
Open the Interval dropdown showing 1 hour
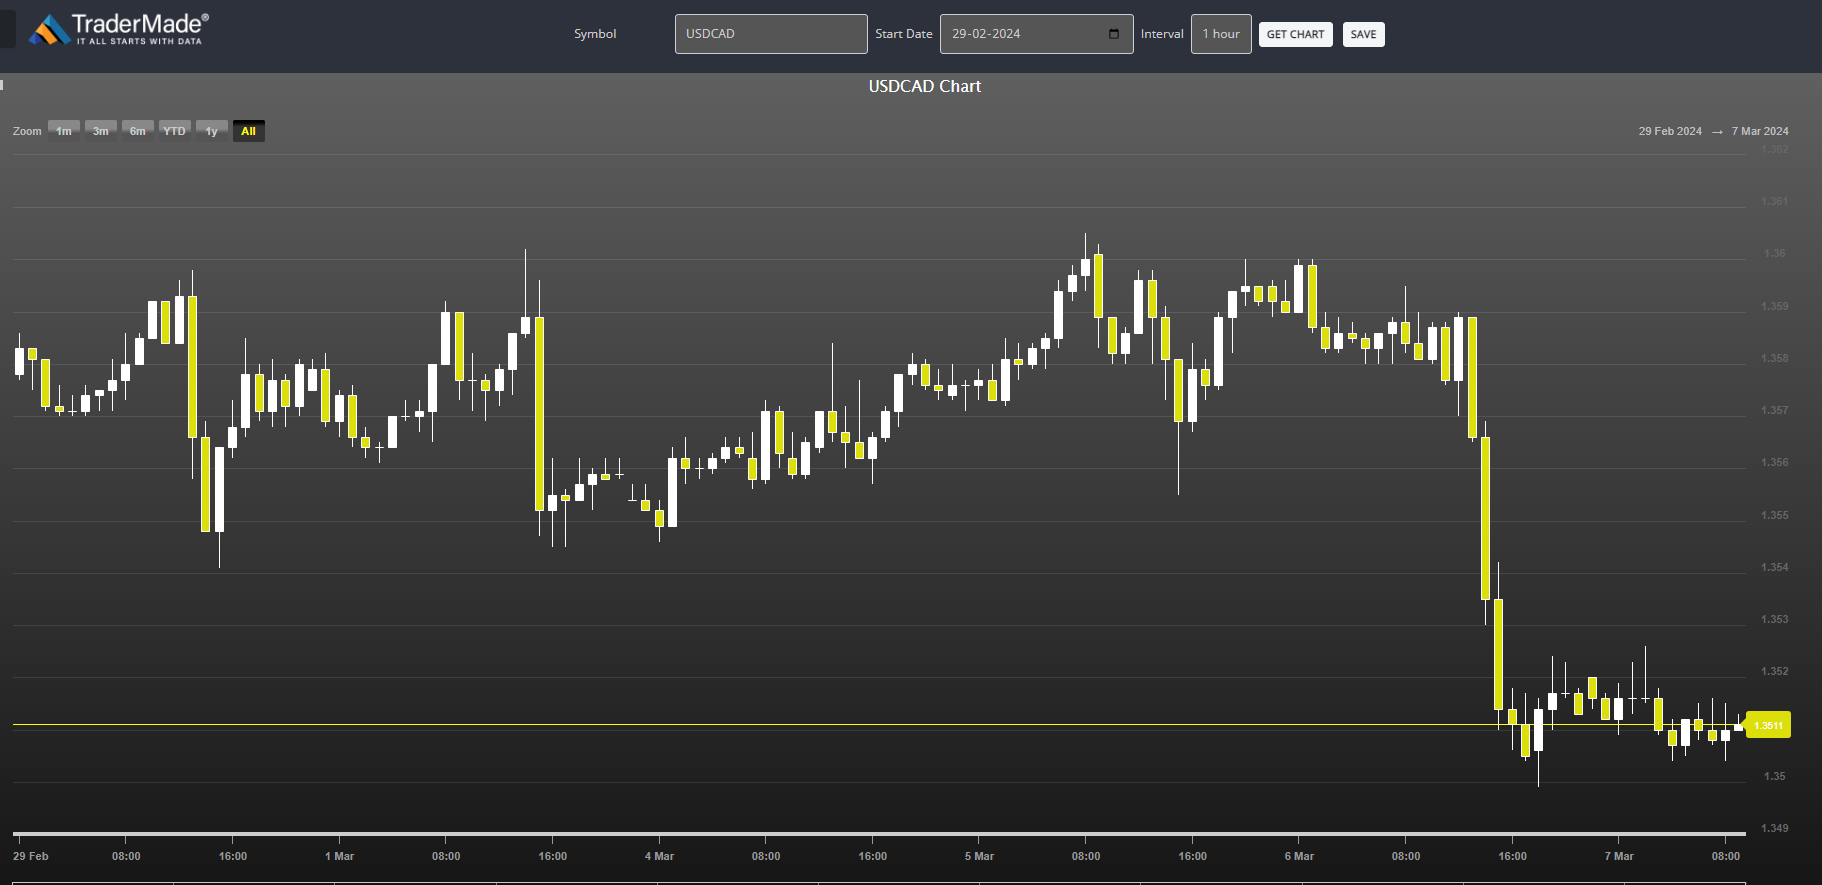pos(1221,34)
